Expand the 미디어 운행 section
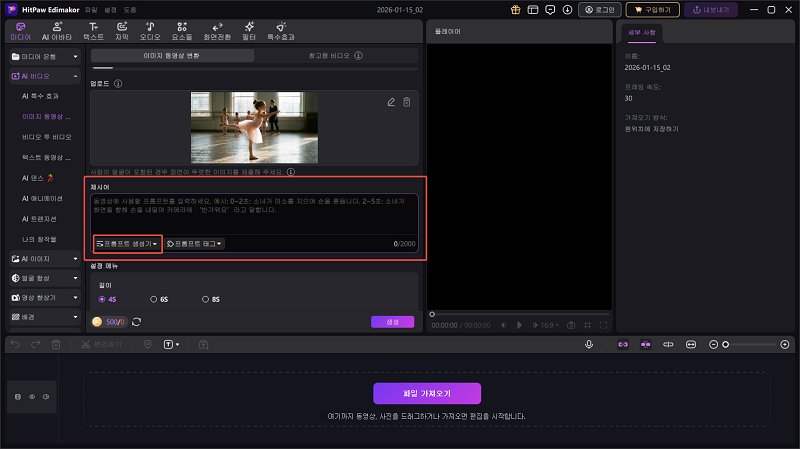The image size is (800, 449). (45, 57)
